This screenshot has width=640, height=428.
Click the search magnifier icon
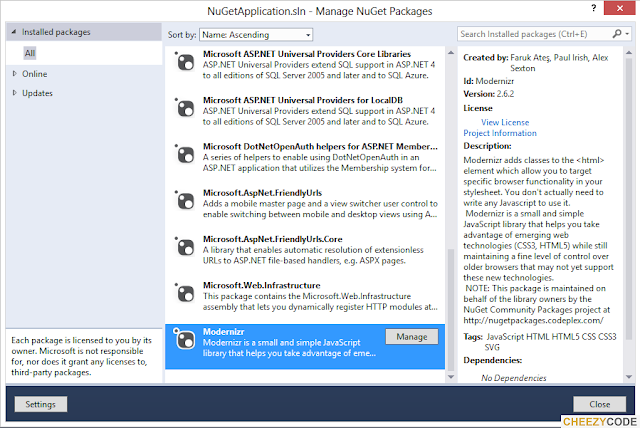617,34
